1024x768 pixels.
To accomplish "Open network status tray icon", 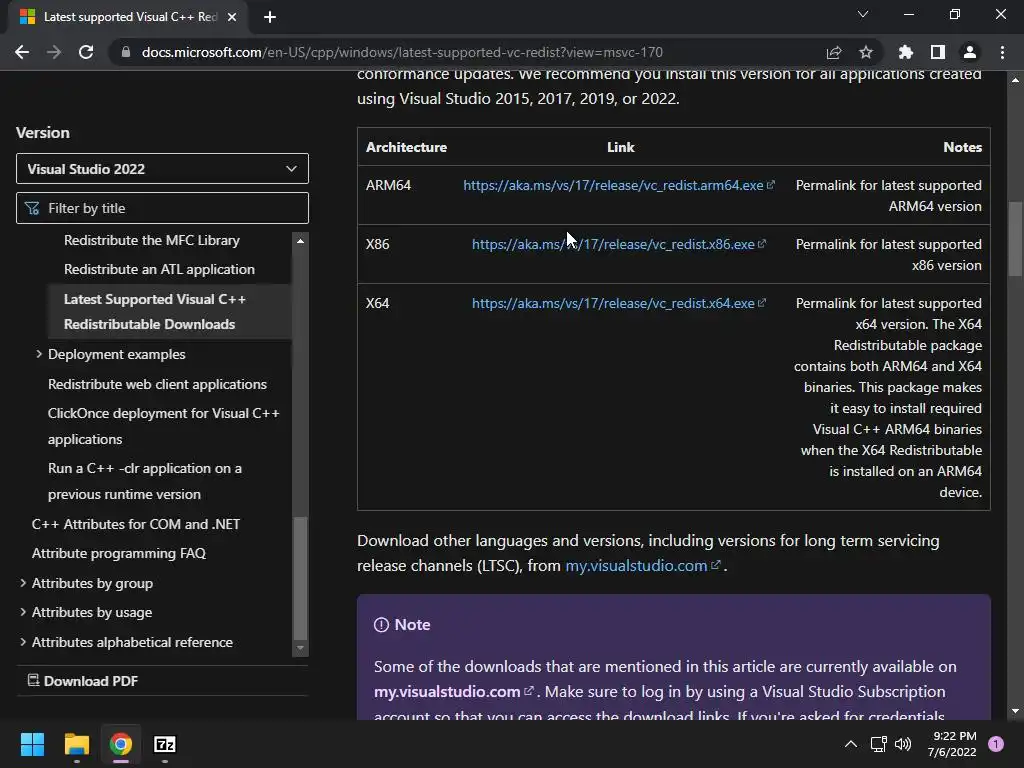I will tap(878, 744).
